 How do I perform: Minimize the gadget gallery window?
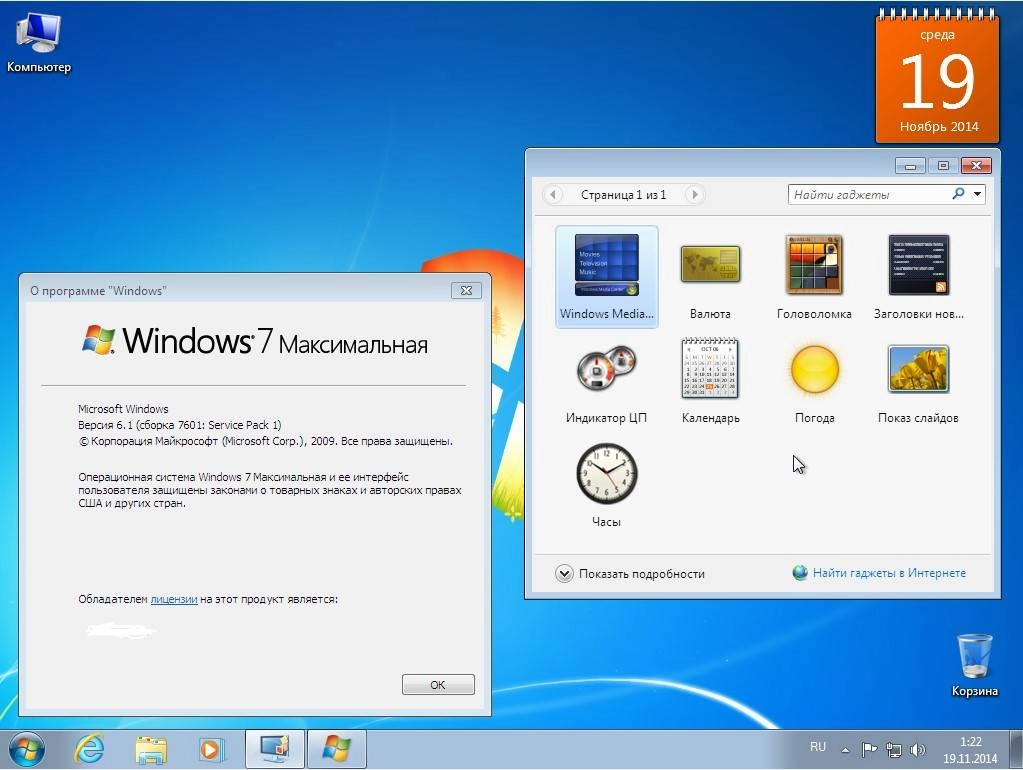[x=910, y=166]
